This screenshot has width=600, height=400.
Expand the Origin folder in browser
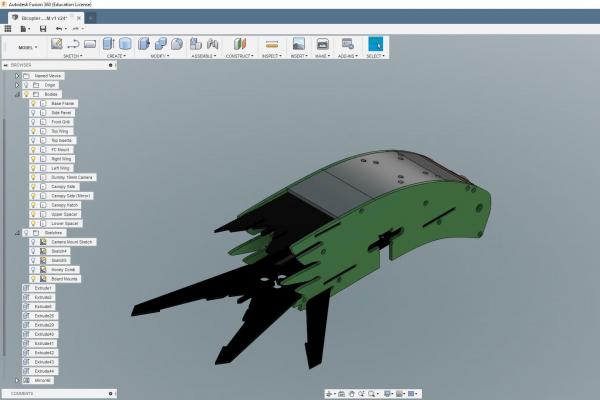(17, 85)
